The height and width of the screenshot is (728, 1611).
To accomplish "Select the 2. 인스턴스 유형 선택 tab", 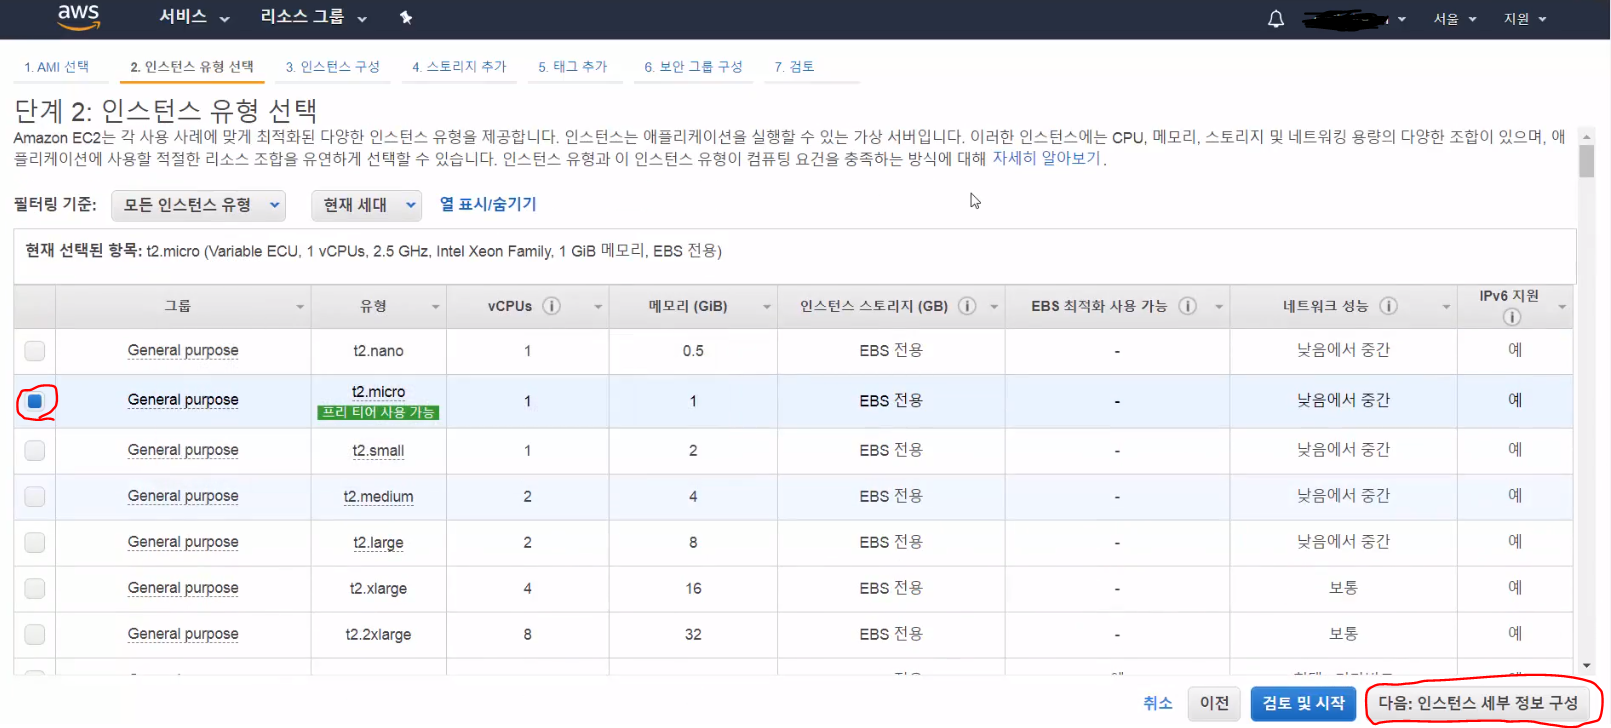I will (x=192, y=67).
